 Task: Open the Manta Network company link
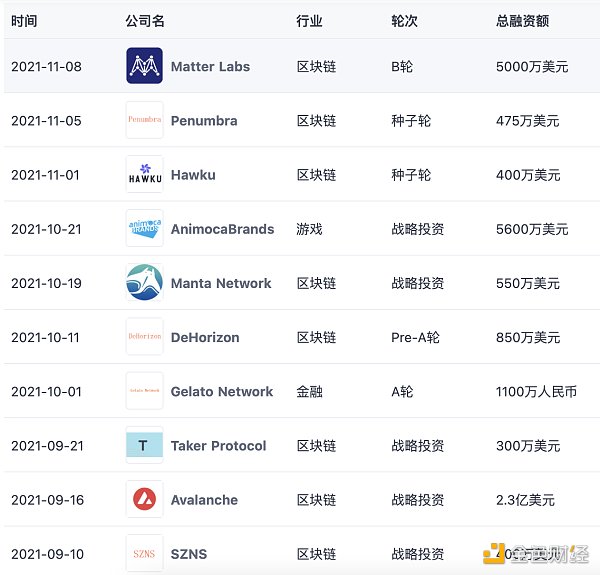221,283
